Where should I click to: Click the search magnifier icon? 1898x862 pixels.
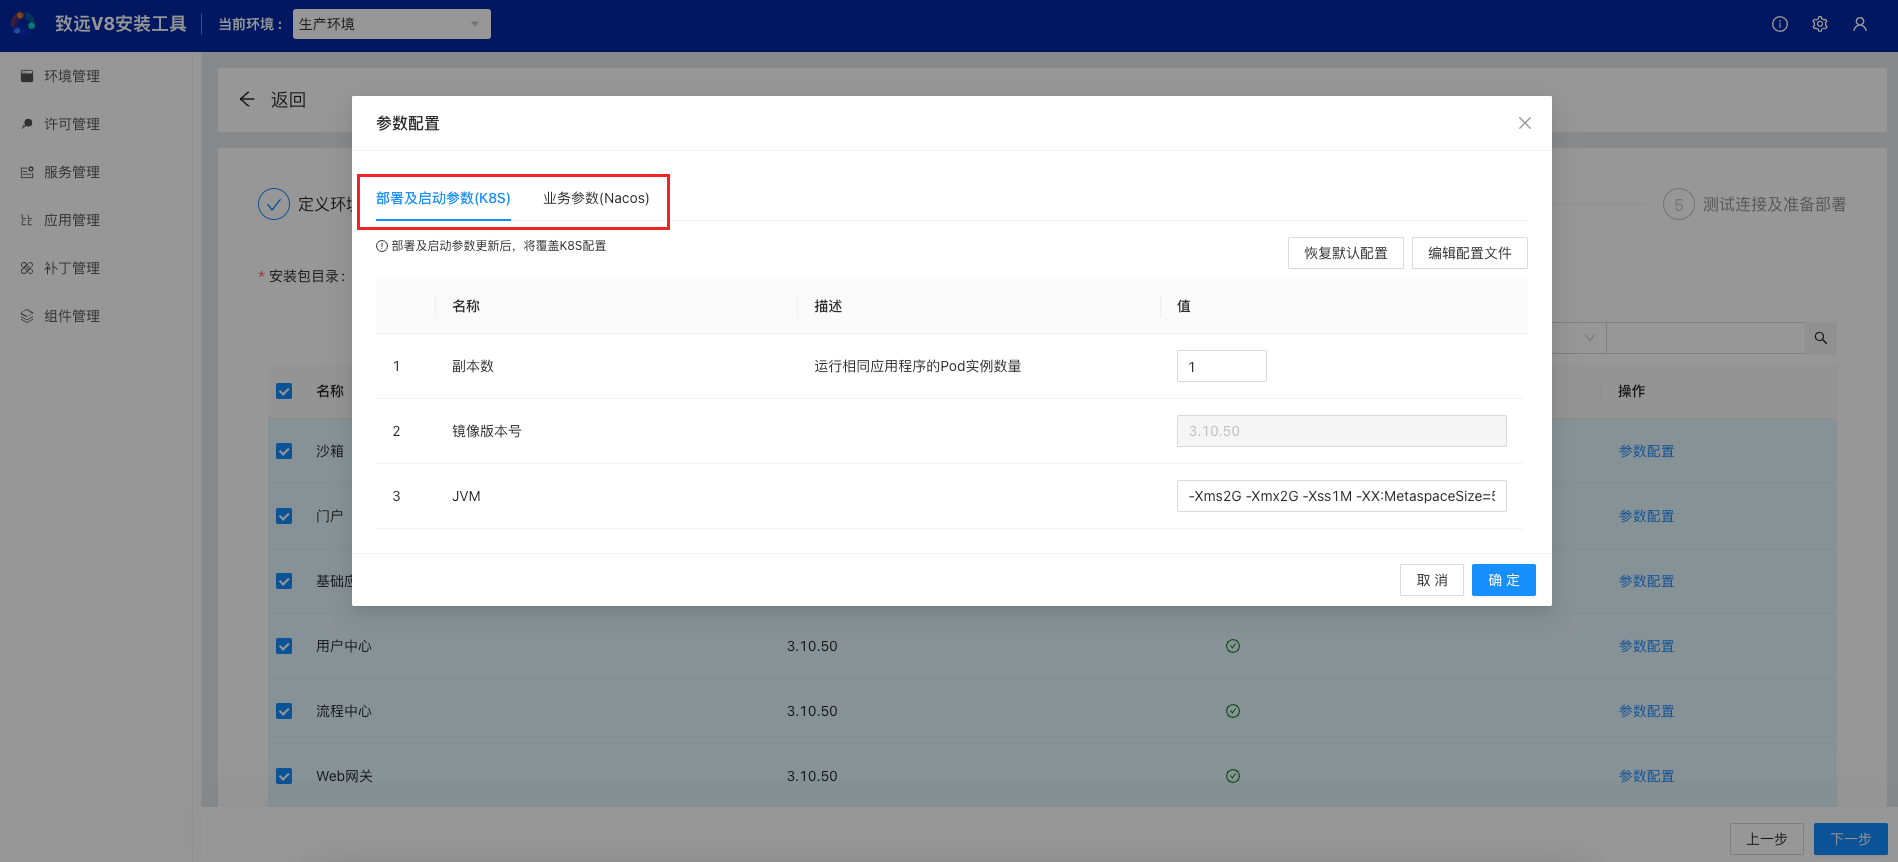pos(1820,338)
